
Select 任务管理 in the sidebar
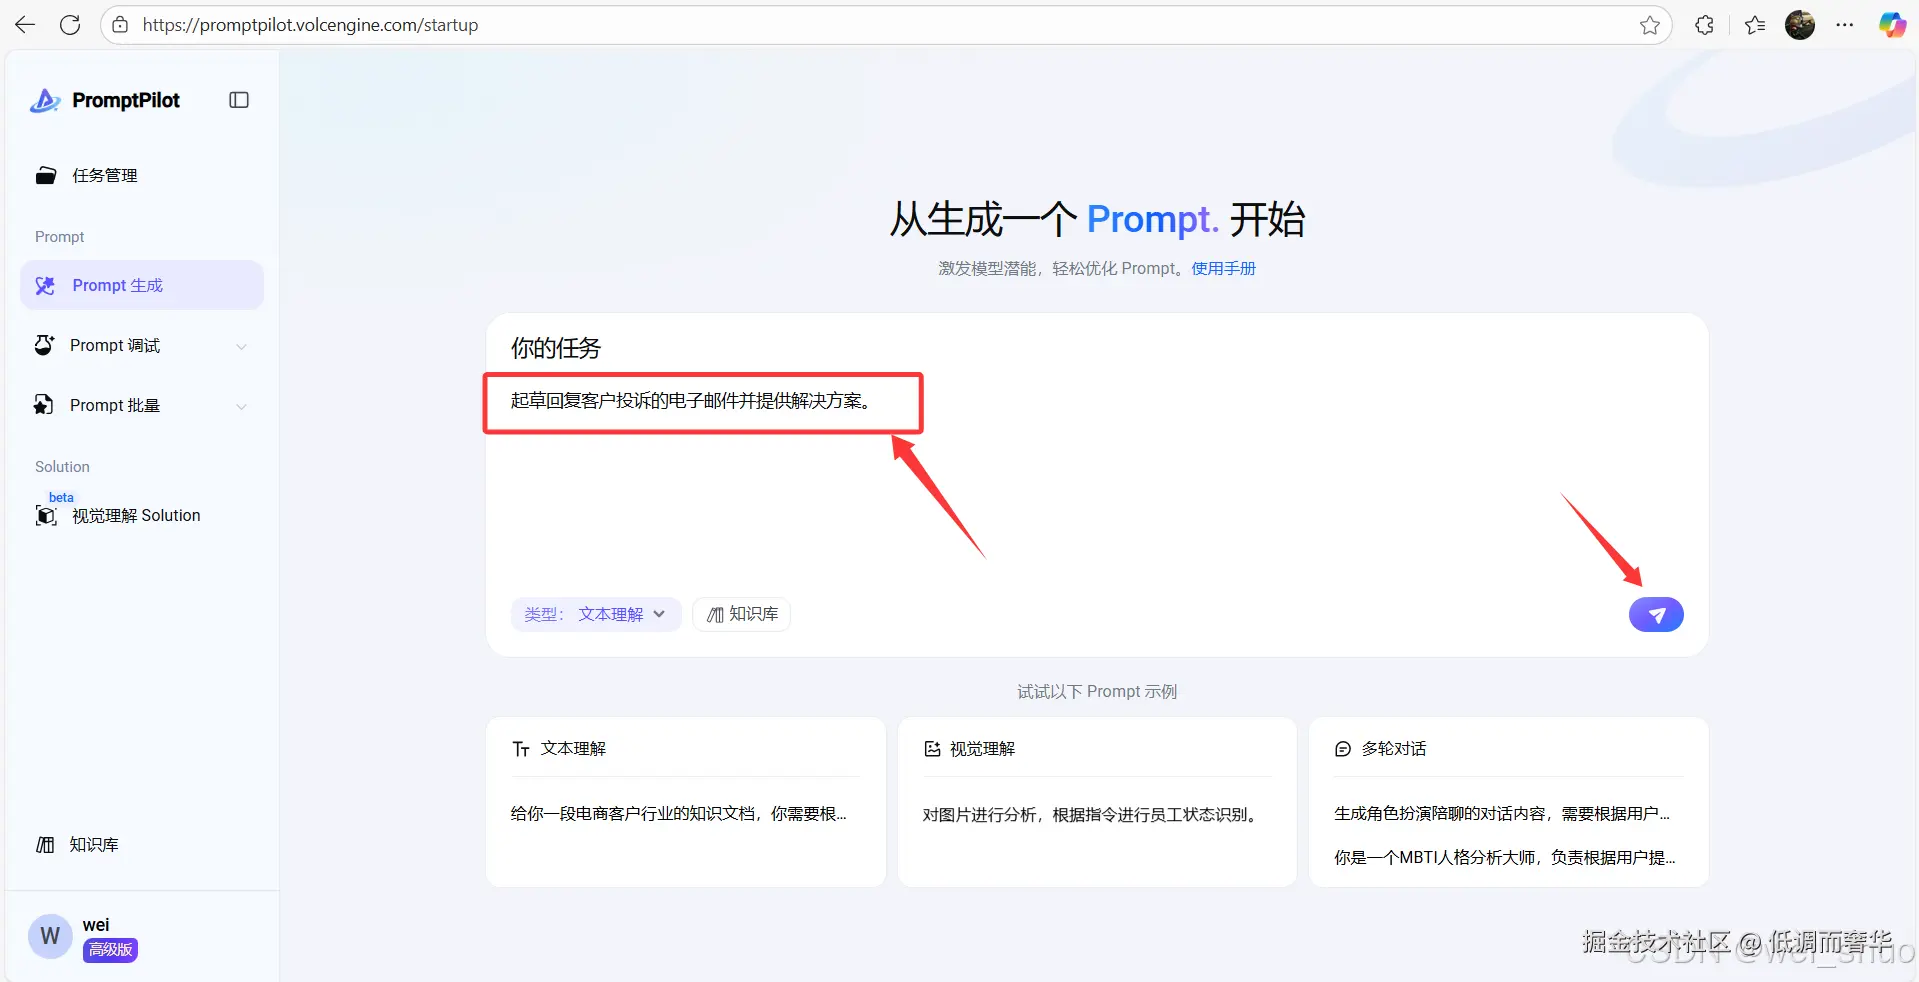(x=105, y=175)
